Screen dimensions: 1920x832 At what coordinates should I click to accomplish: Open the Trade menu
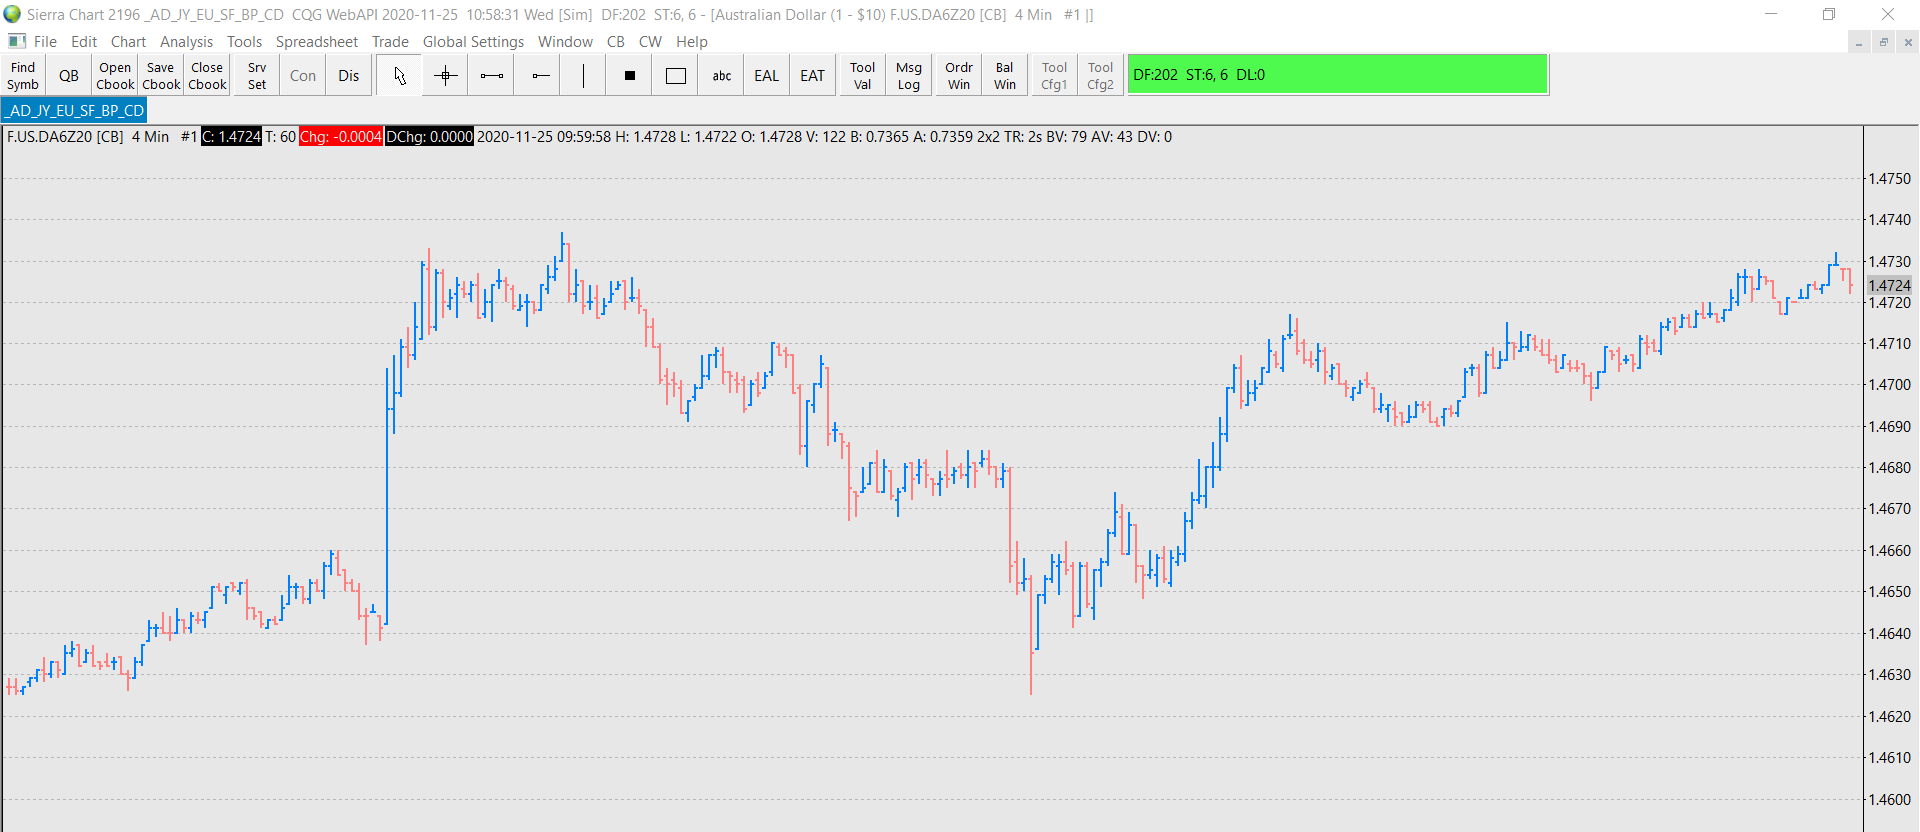(x=390, y=41)
